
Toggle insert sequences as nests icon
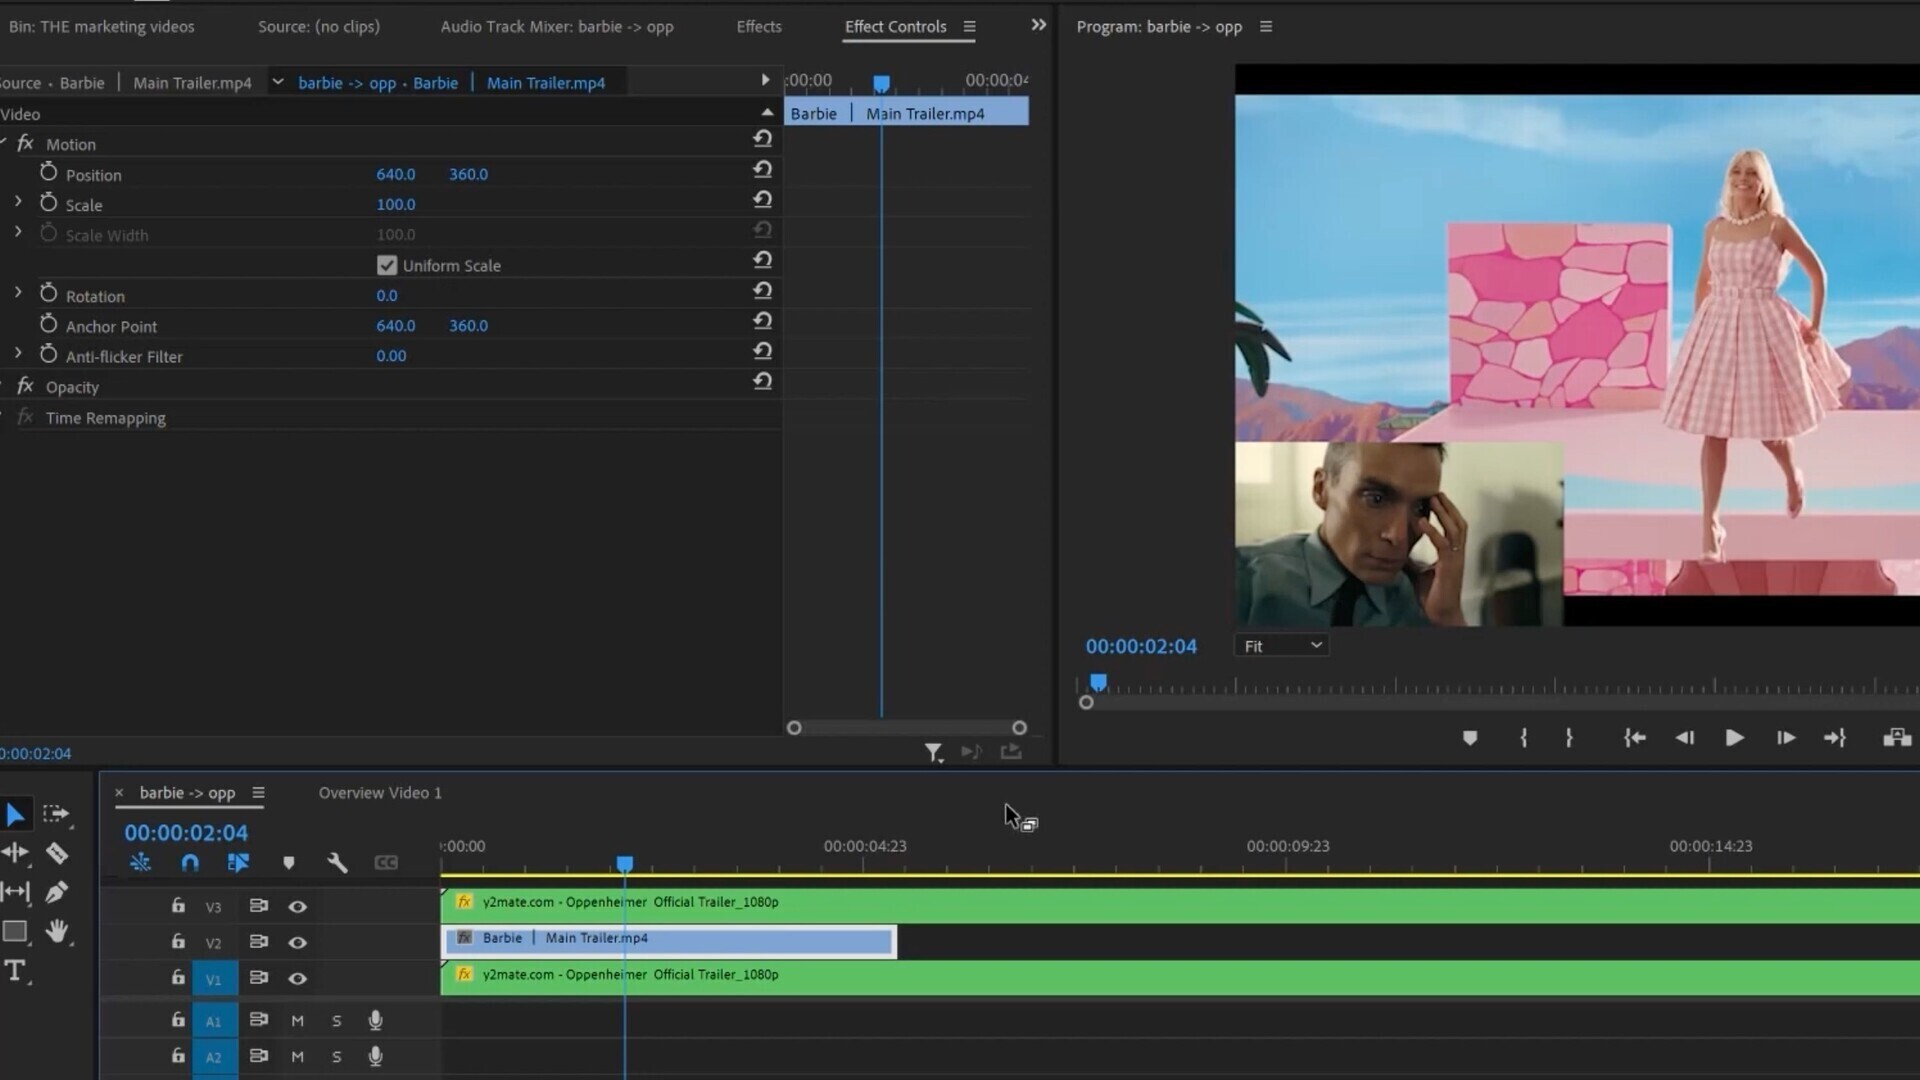tap(140, 862)
